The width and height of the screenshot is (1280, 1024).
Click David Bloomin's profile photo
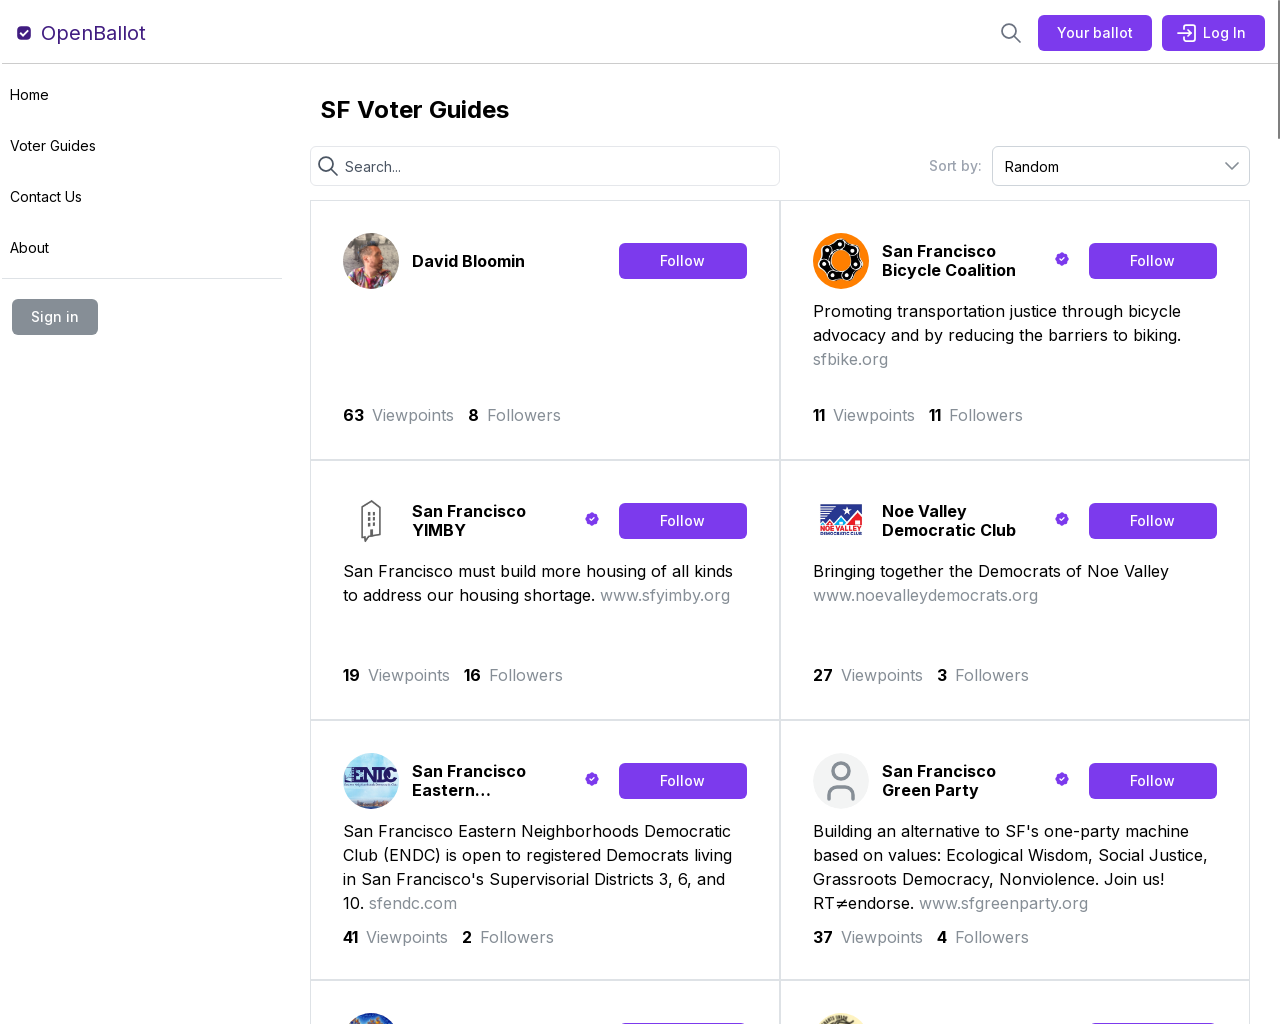[x=371, y=261]
